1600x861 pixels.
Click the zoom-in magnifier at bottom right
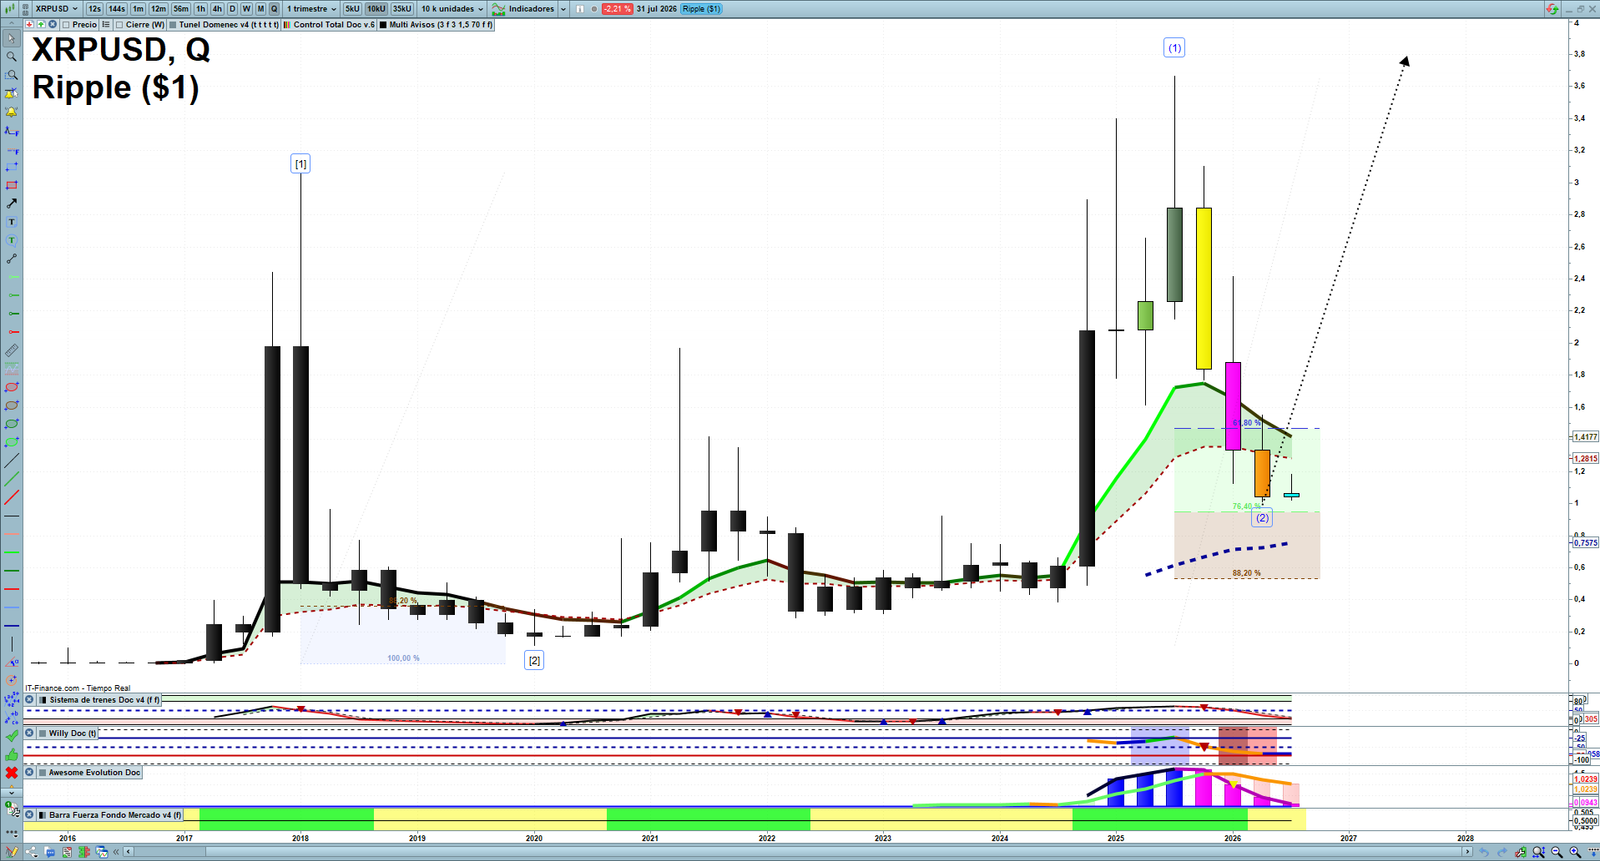(1575, 852)
